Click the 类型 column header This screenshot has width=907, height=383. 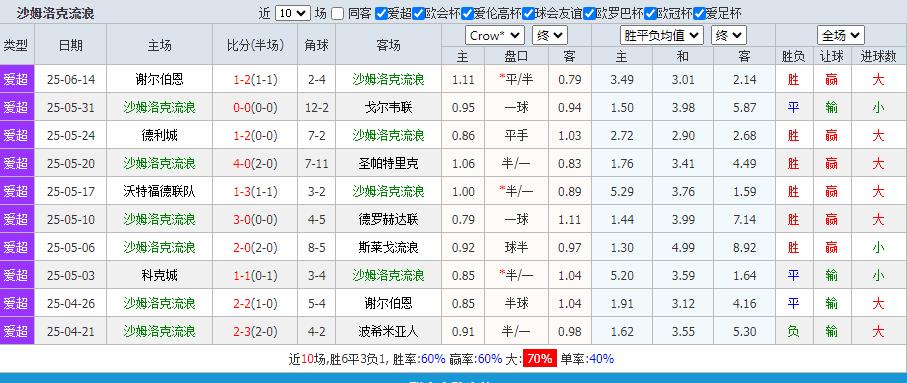coord(17,45)
